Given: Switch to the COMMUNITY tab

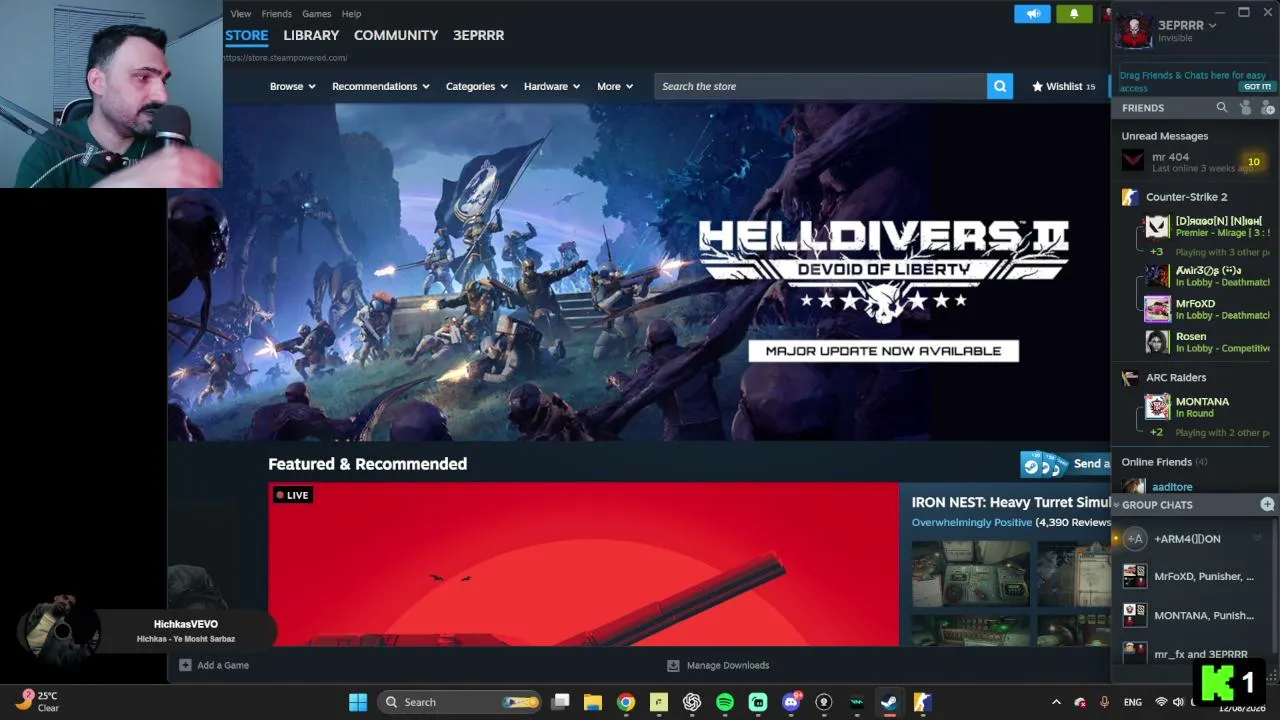Looking at the screenshot, I should coord(396,35).
